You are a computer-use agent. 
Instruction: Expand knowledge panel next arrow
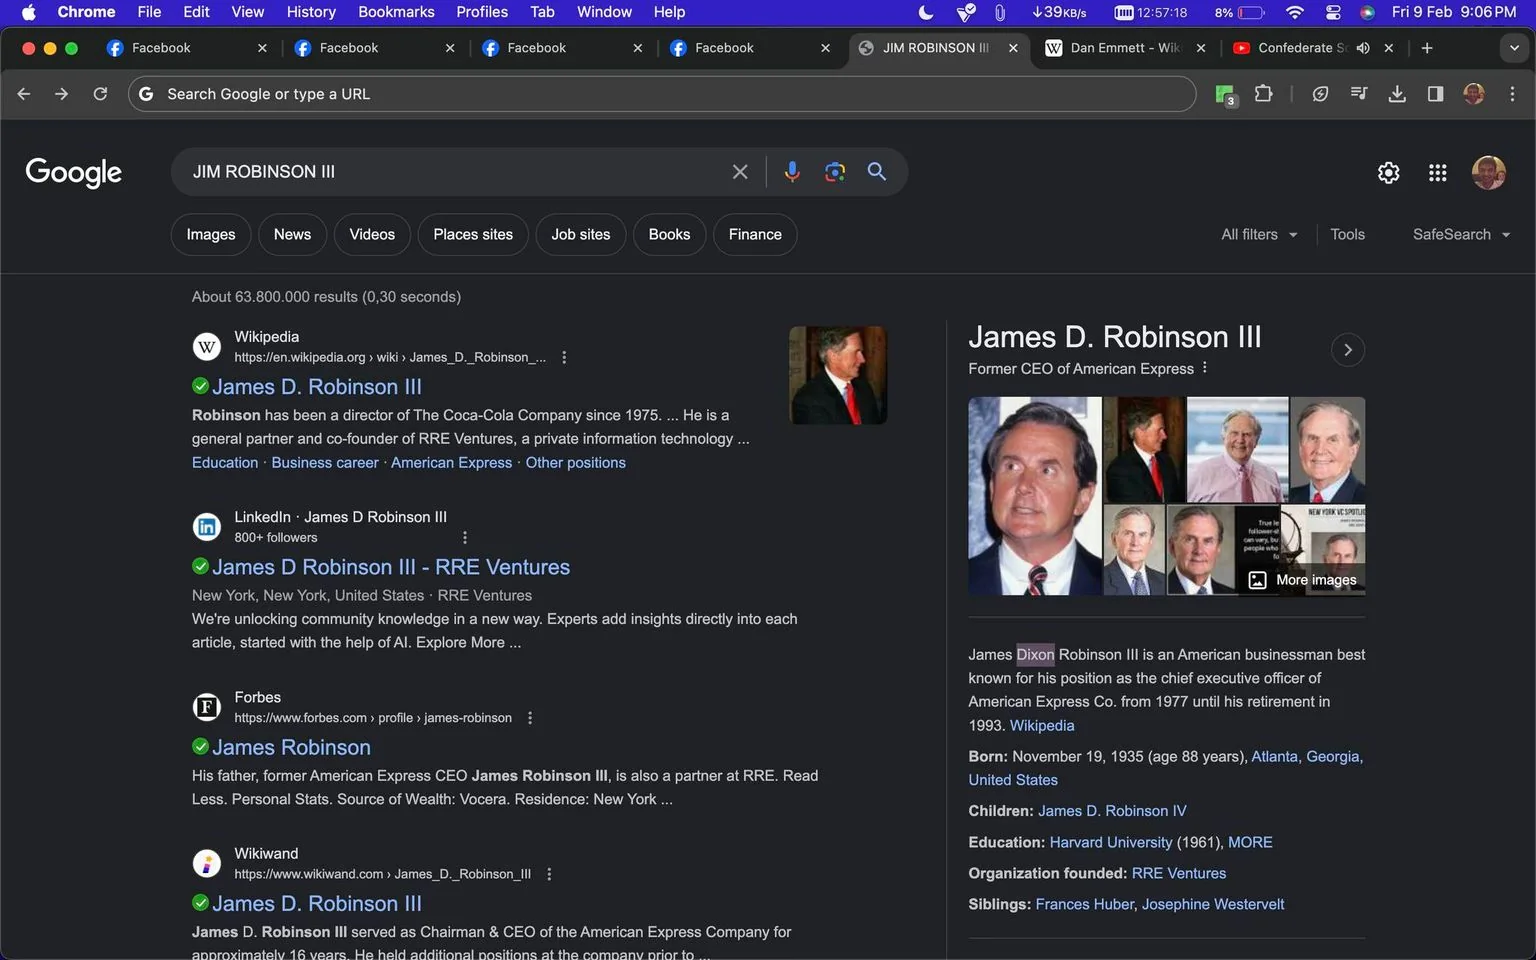point(1348,350)
